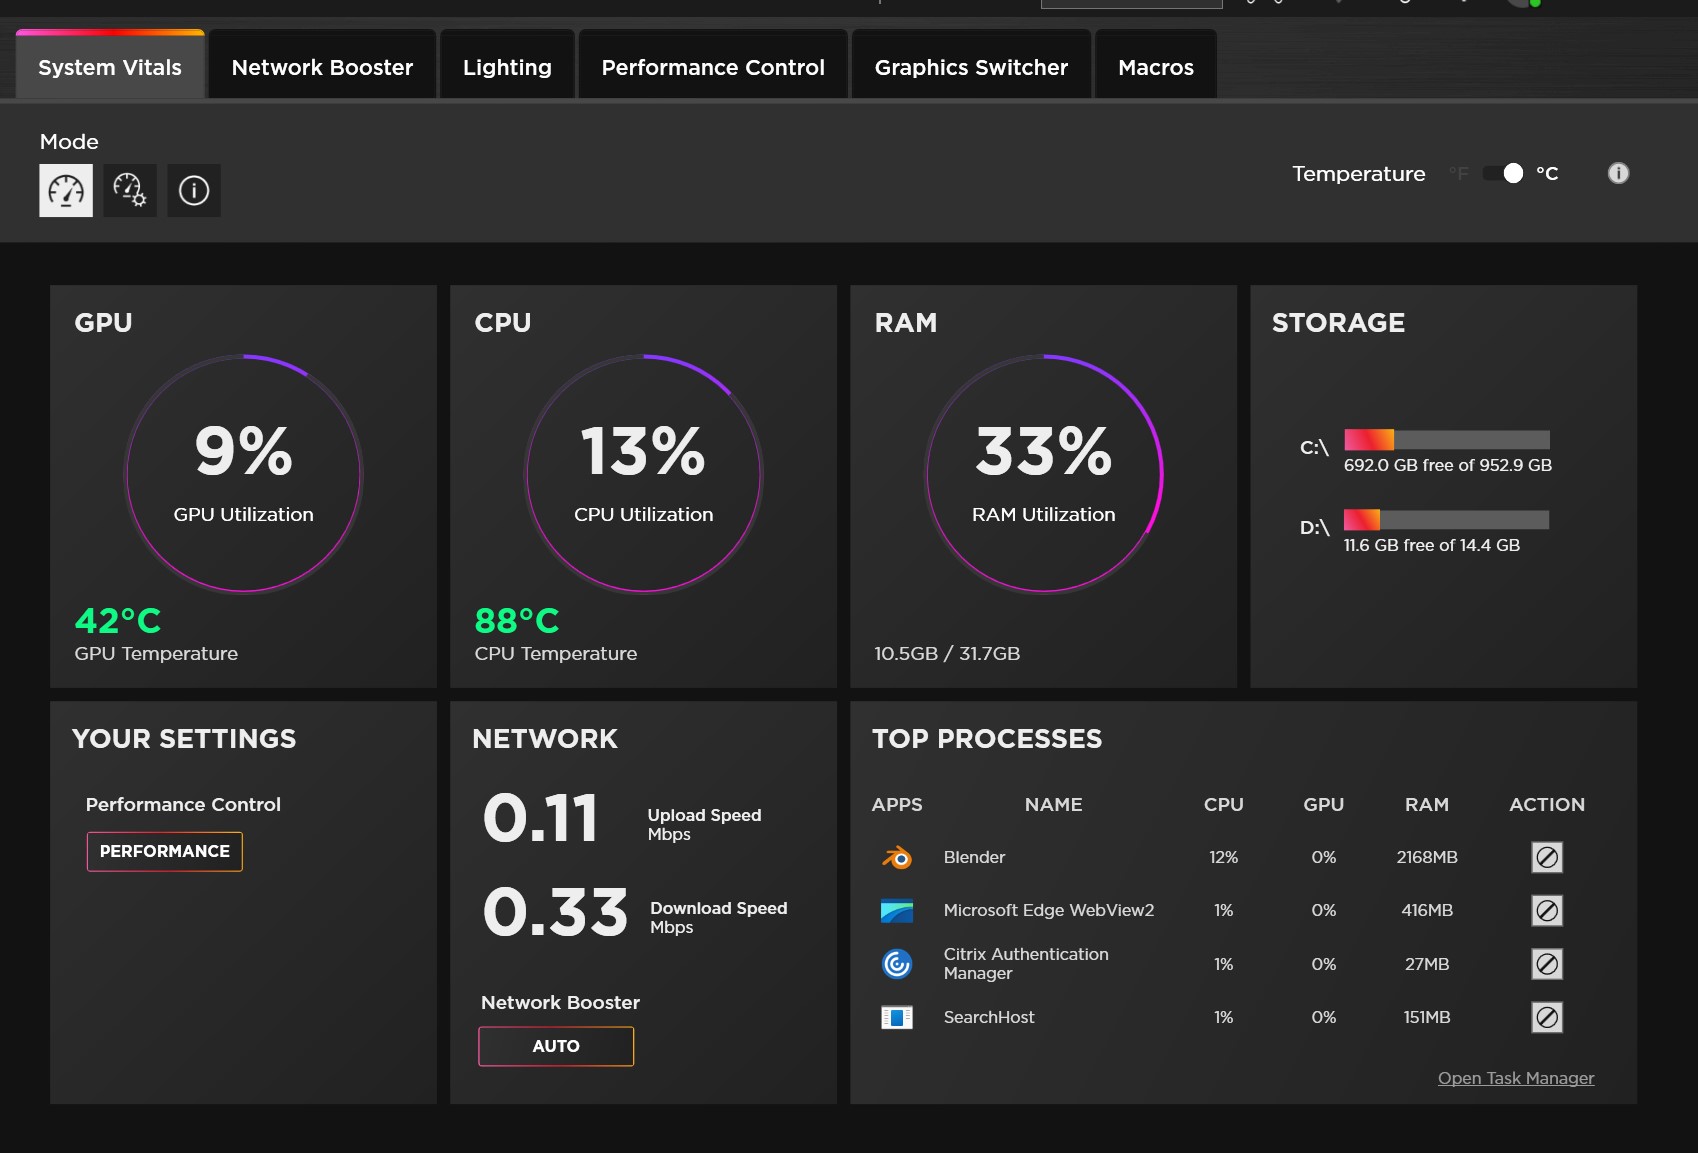Click the GPU column header in Top Processes

pyautogui.click(x=1324, y=804)
